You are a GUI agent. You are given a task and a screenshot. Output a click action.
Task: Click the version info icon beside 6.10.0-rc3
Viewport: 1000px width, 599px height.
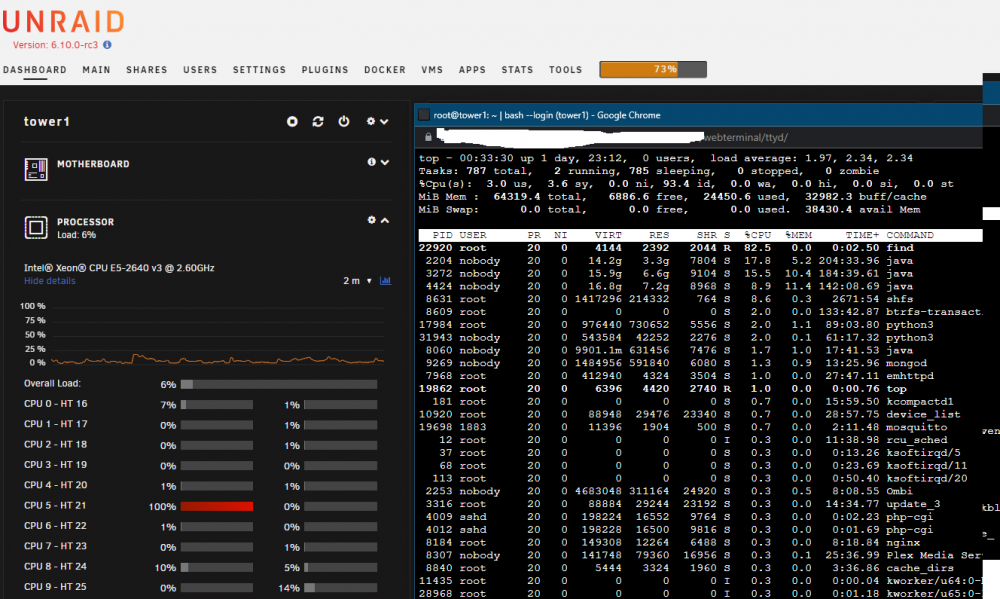click(x=107, y=45)
